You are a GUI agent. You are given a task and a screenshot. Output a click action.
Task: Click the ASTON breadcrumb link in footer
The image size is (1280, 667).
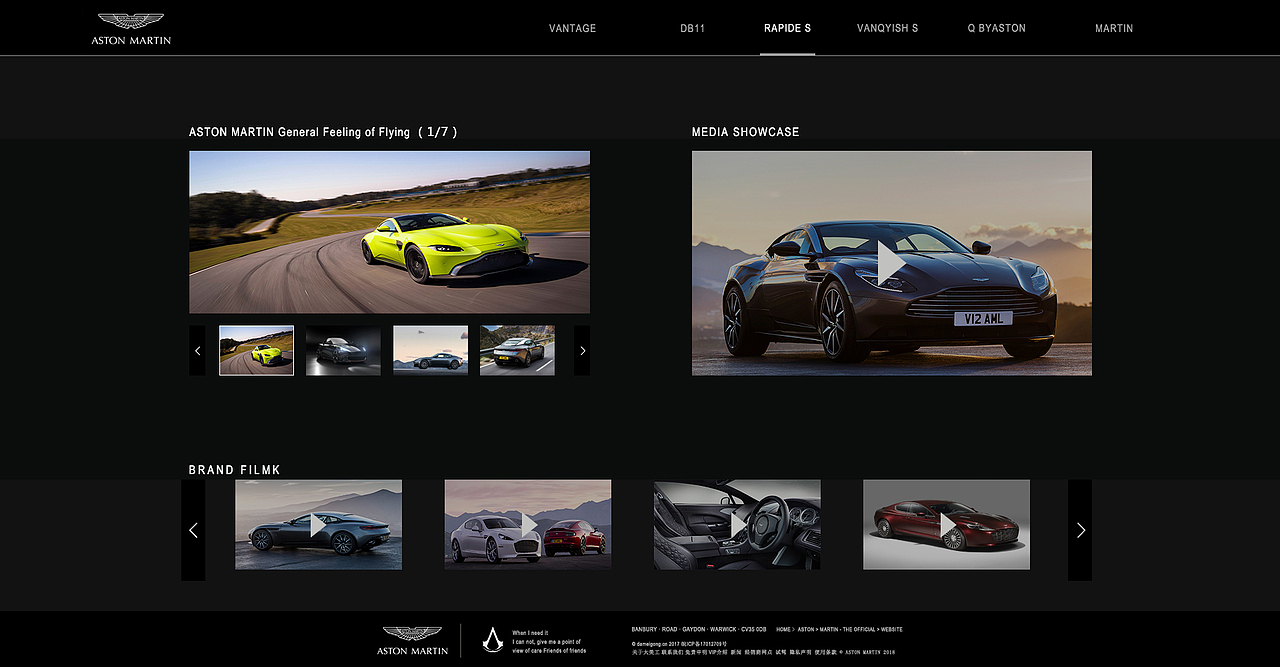[x=808, y=630]
